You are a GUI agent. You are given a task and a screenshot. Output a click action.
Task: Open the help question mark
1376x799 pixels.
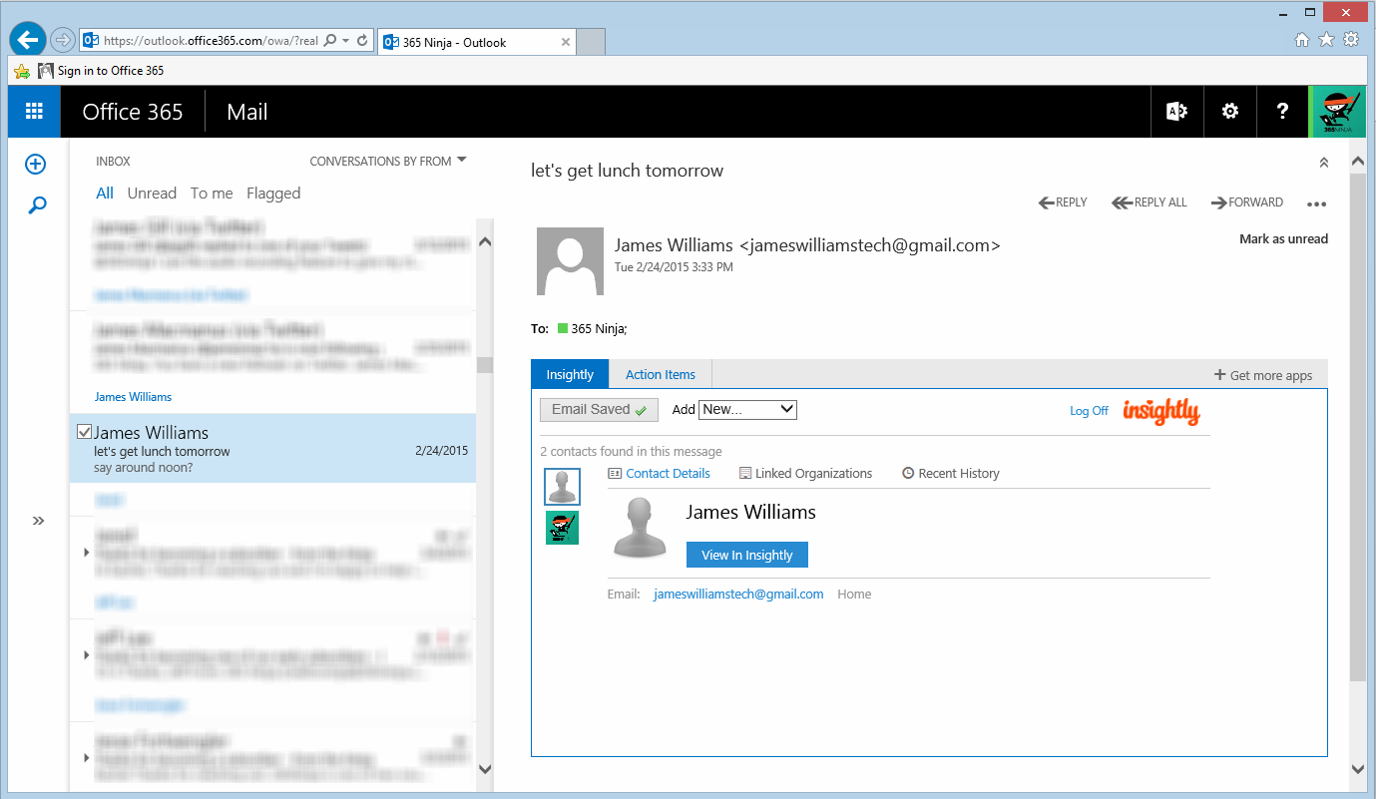(x=1283, y=112)
